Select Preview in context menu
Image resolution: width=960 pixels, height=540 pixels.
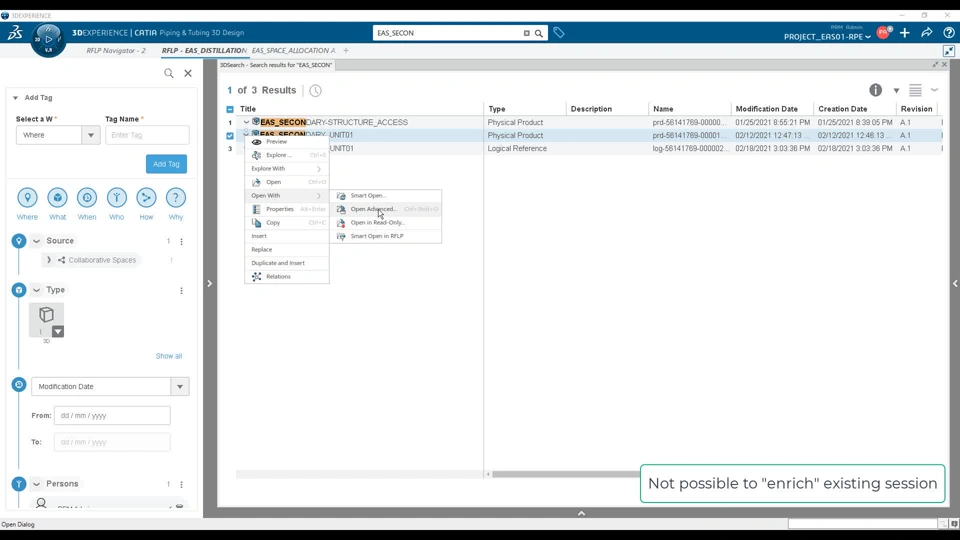[x=287, y=142]
